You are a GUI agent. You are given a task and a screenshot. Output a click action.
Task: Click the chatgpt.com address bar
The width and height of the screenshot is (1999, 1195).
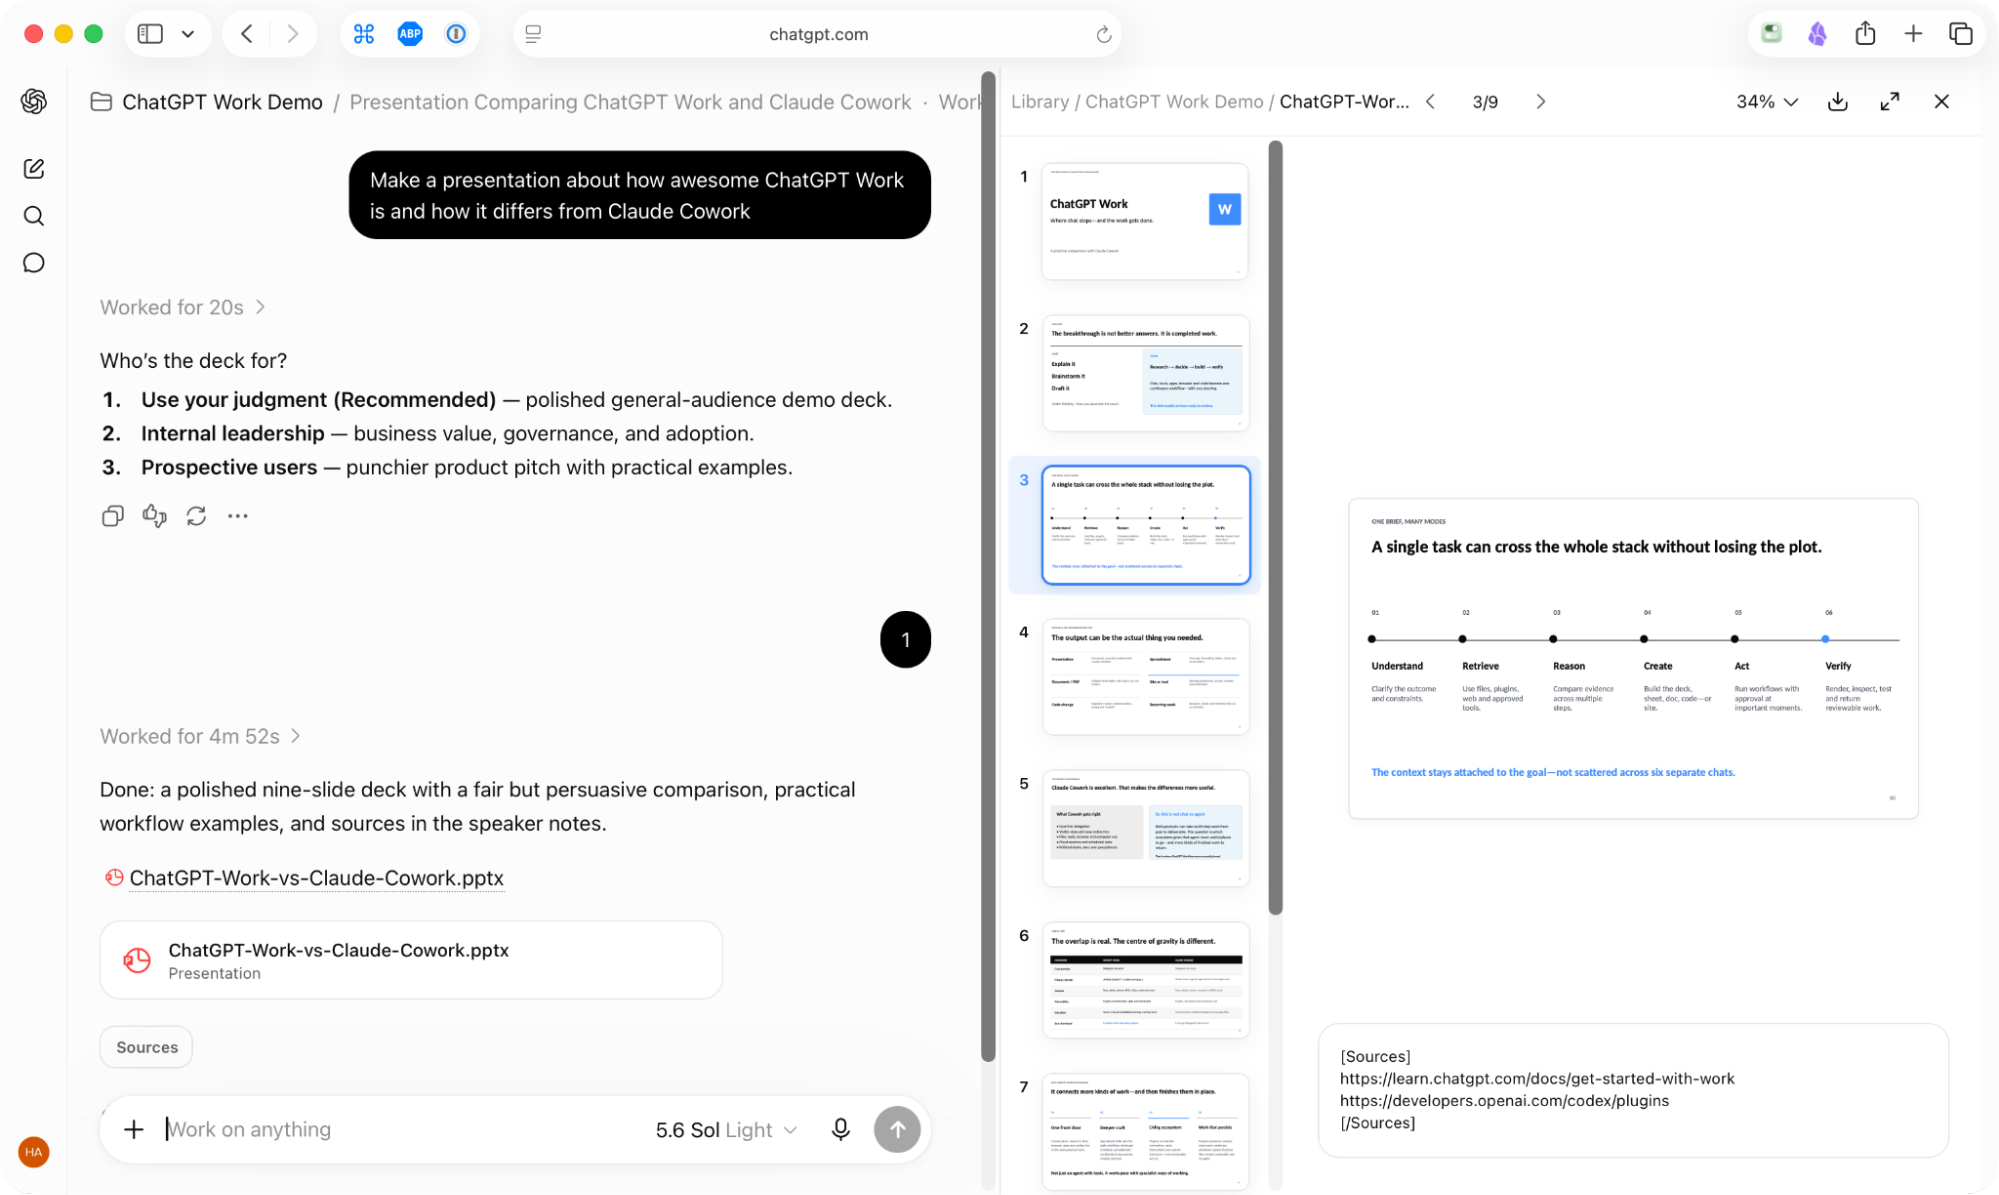pos(818,34)
